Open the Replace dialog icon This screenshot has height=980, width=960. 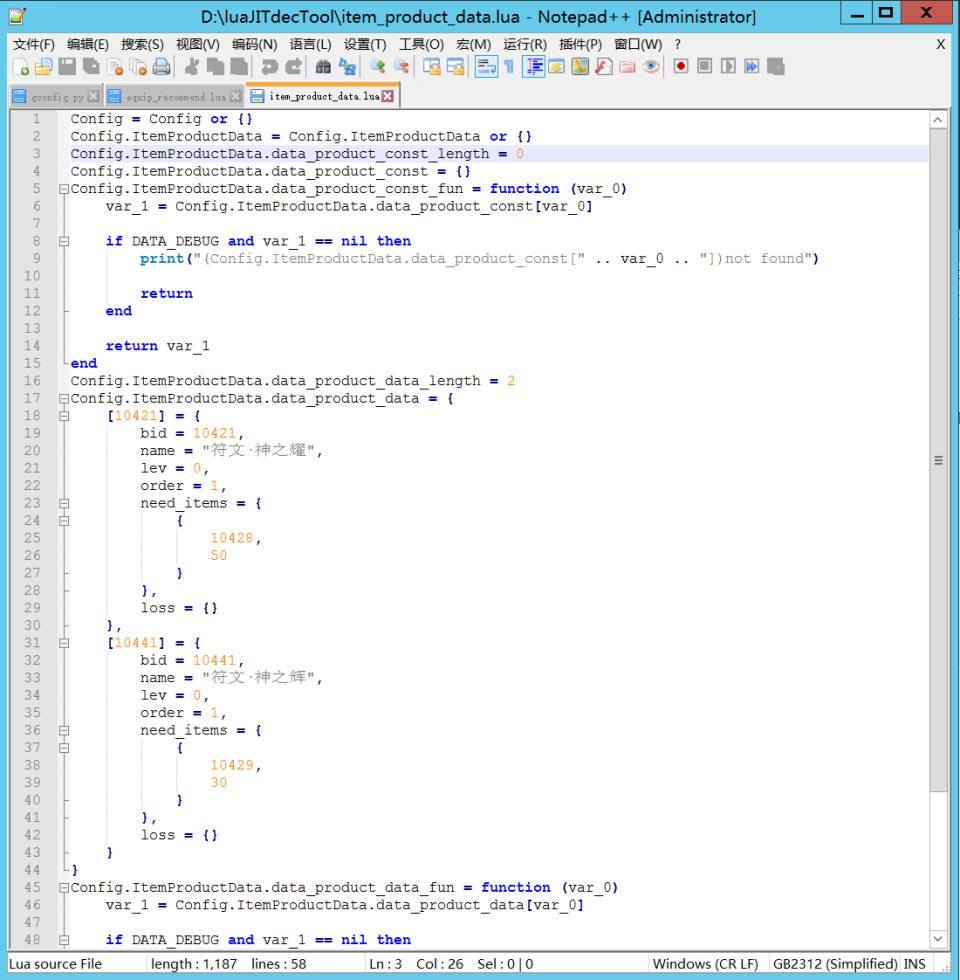[x=347, y=67]
